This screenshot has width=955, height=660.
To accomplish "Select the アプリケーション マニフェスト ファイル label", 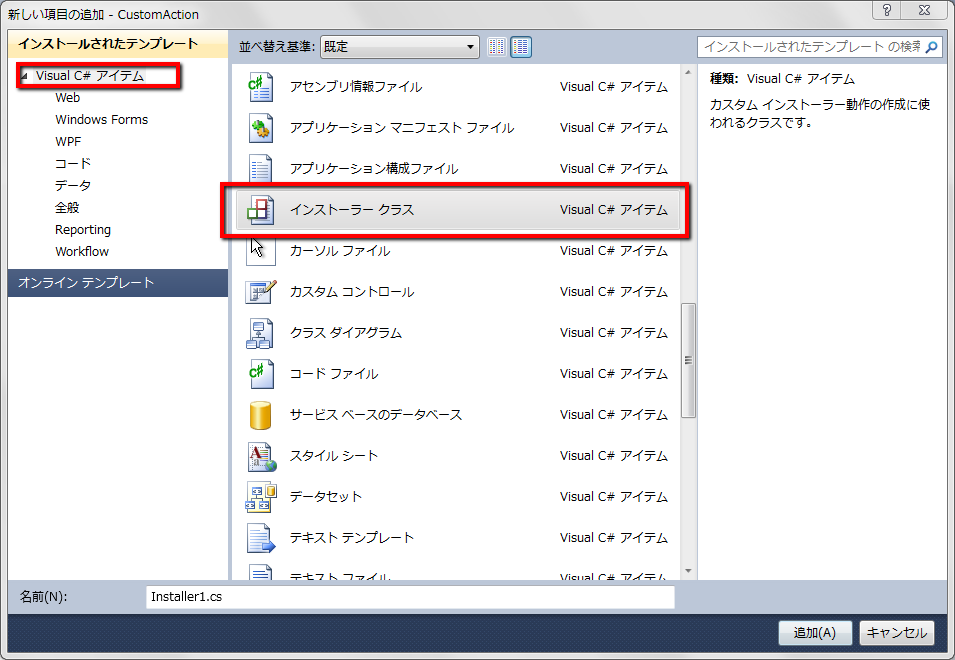I will [x=402, y=128].
